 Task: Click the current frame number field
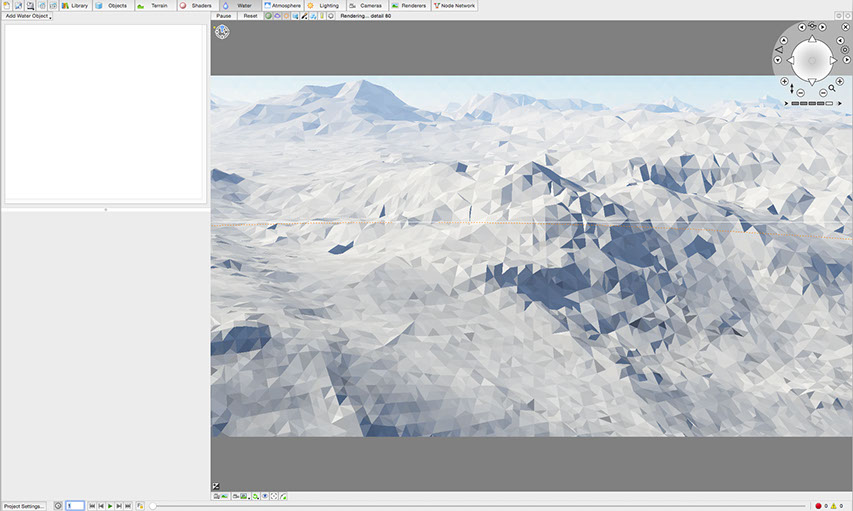pyautogui.click(x=75, y=506)
